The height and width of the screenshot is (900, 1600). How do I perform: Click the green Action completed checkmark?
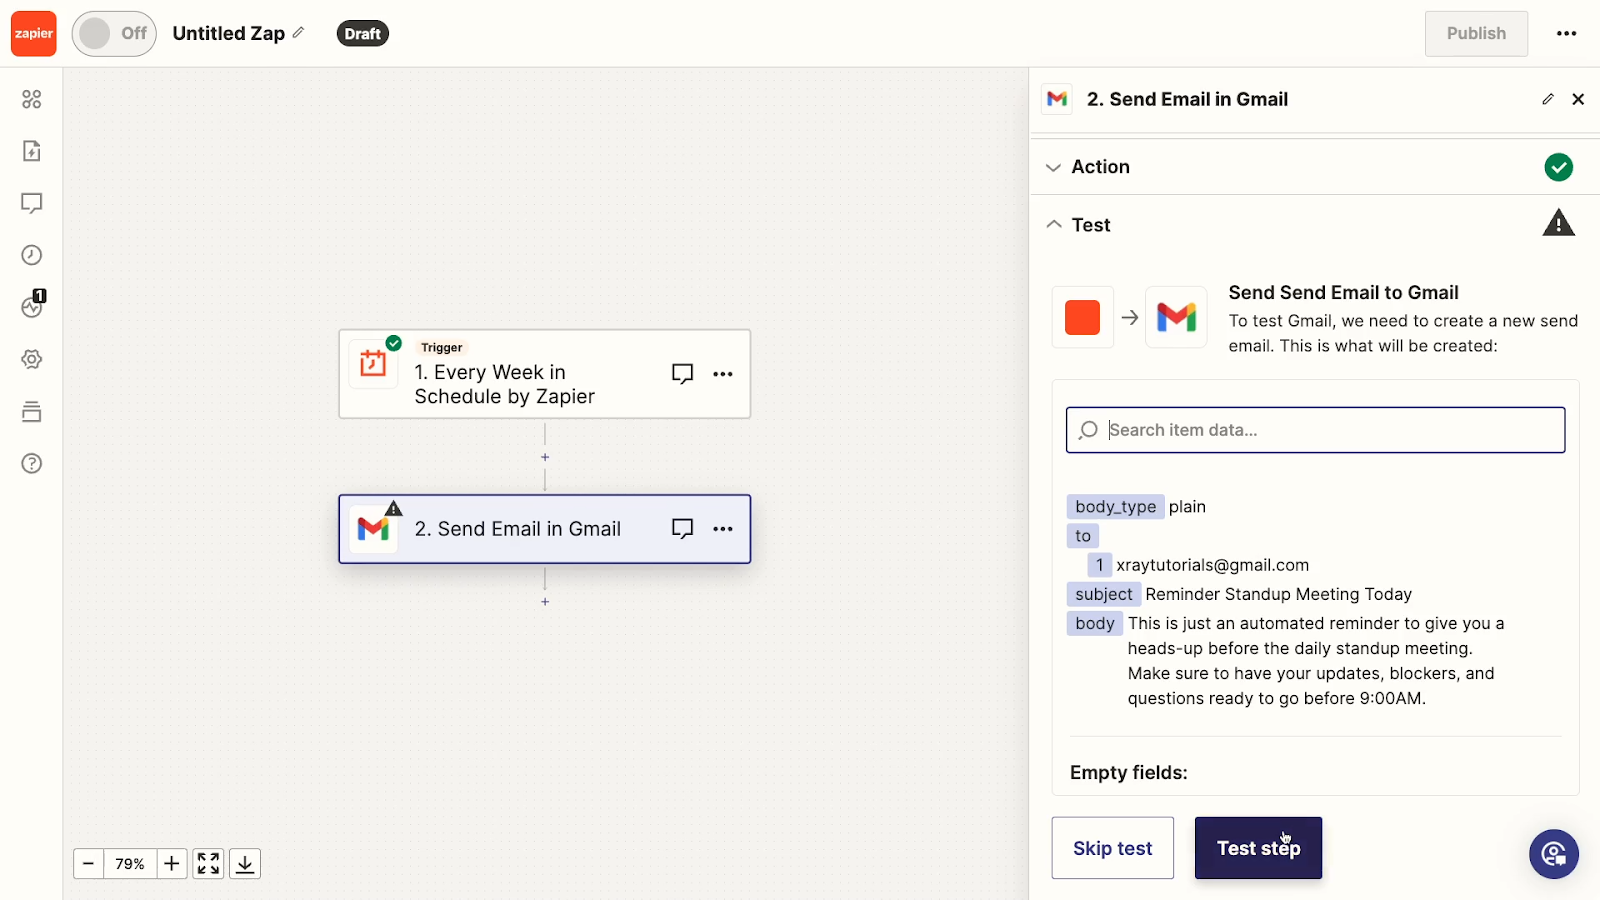click(1558, 167)
